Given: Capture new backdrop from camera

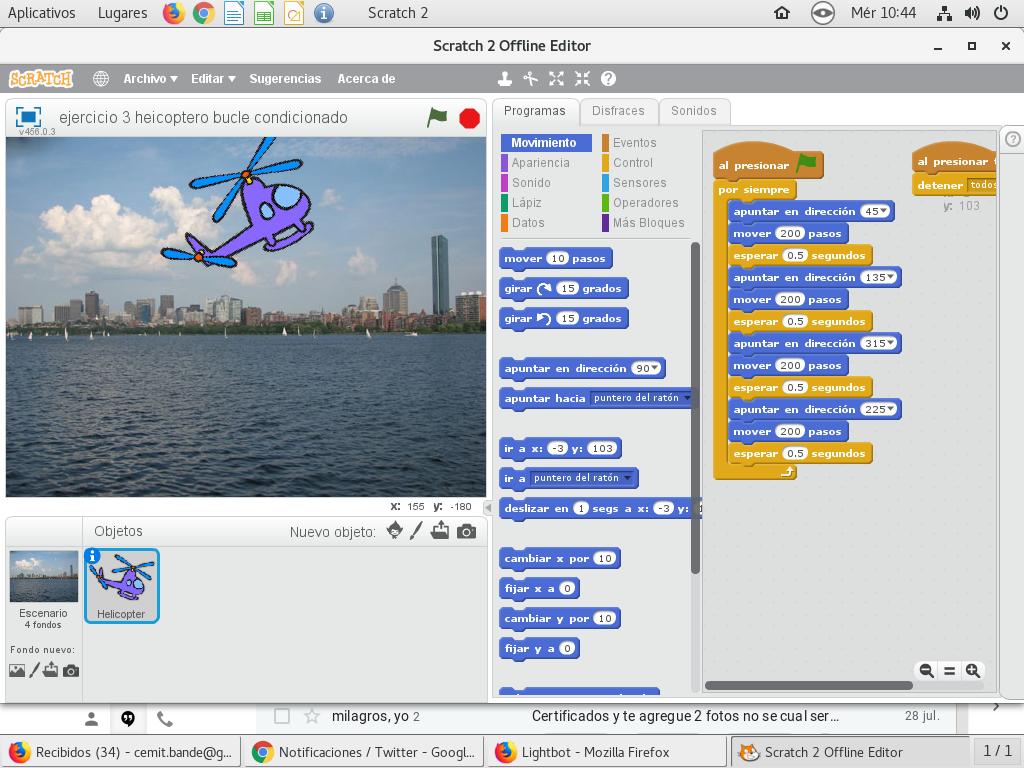Looking at the screenshot, I should pos(71,671).
